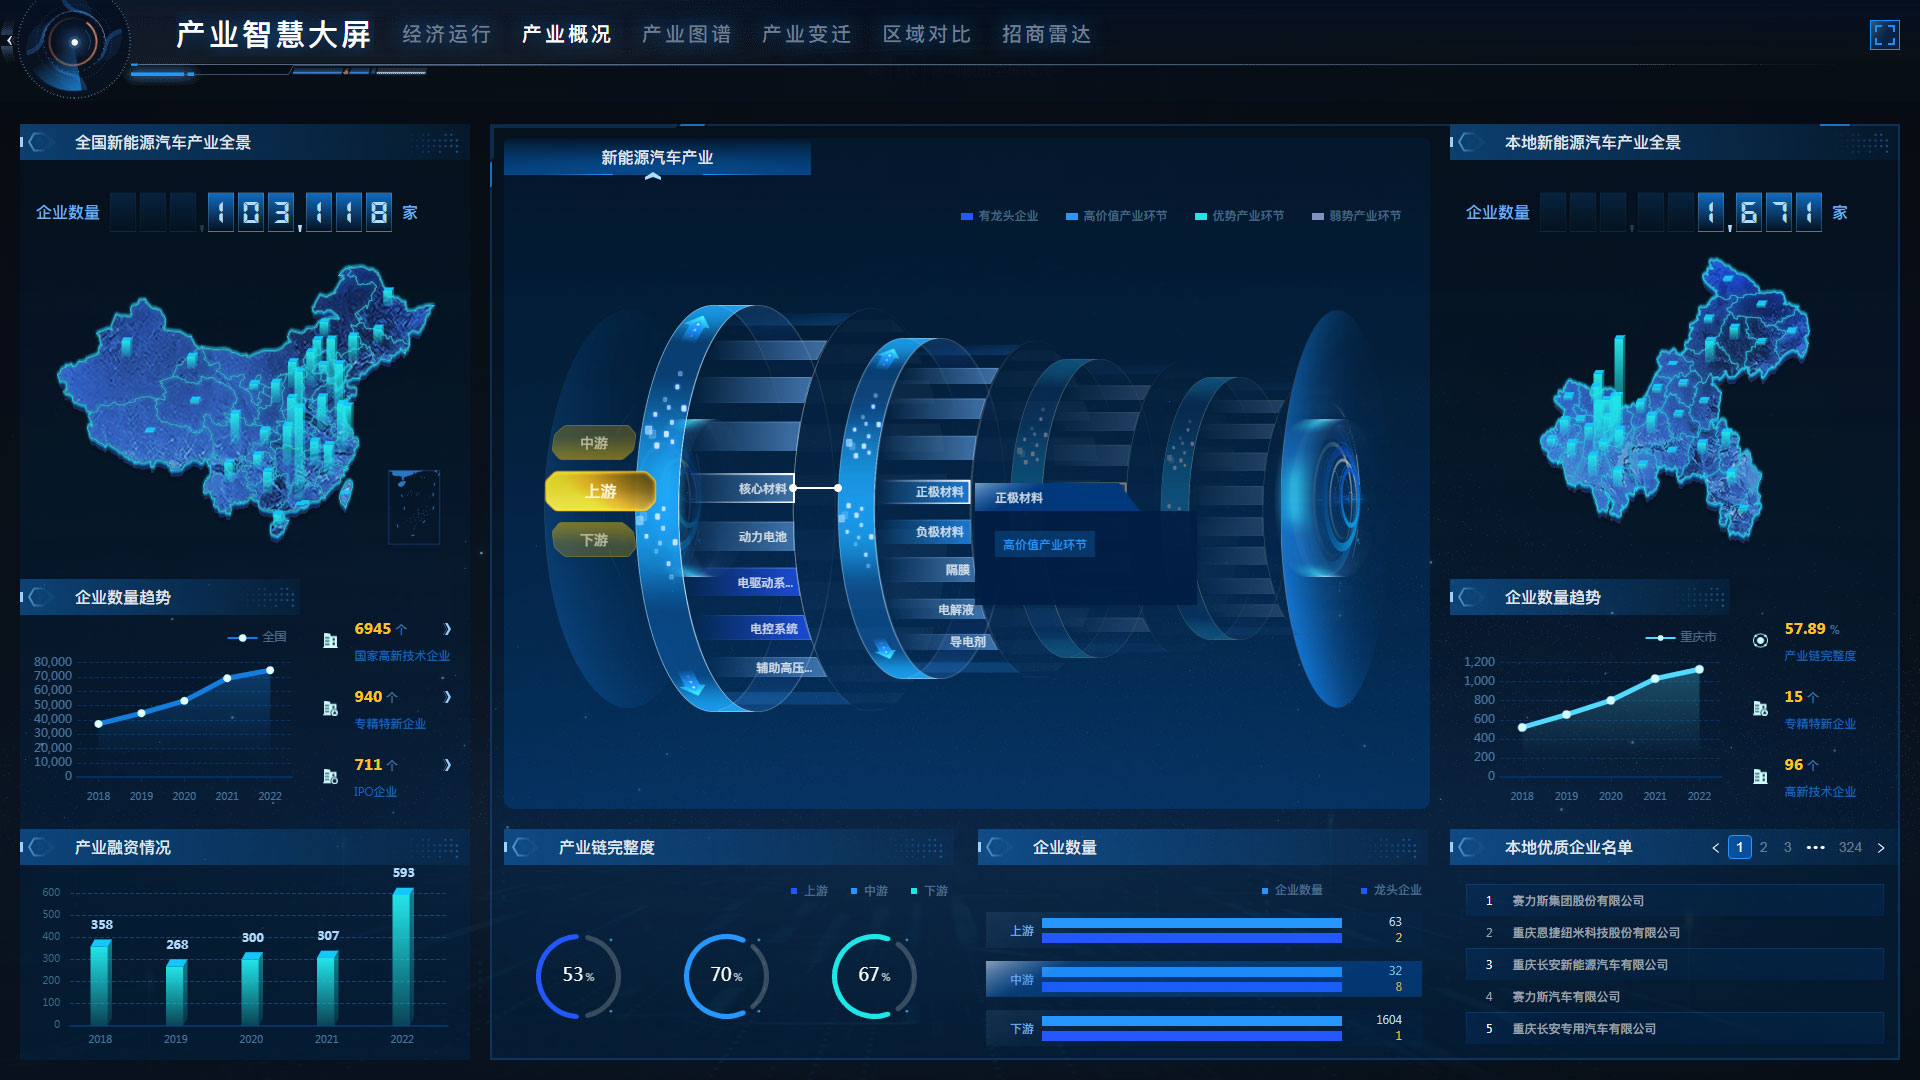Open the 区域对比 tab
This screenshot has height=1080, width=1920.
pyautogui.click(x=926, y=35)
